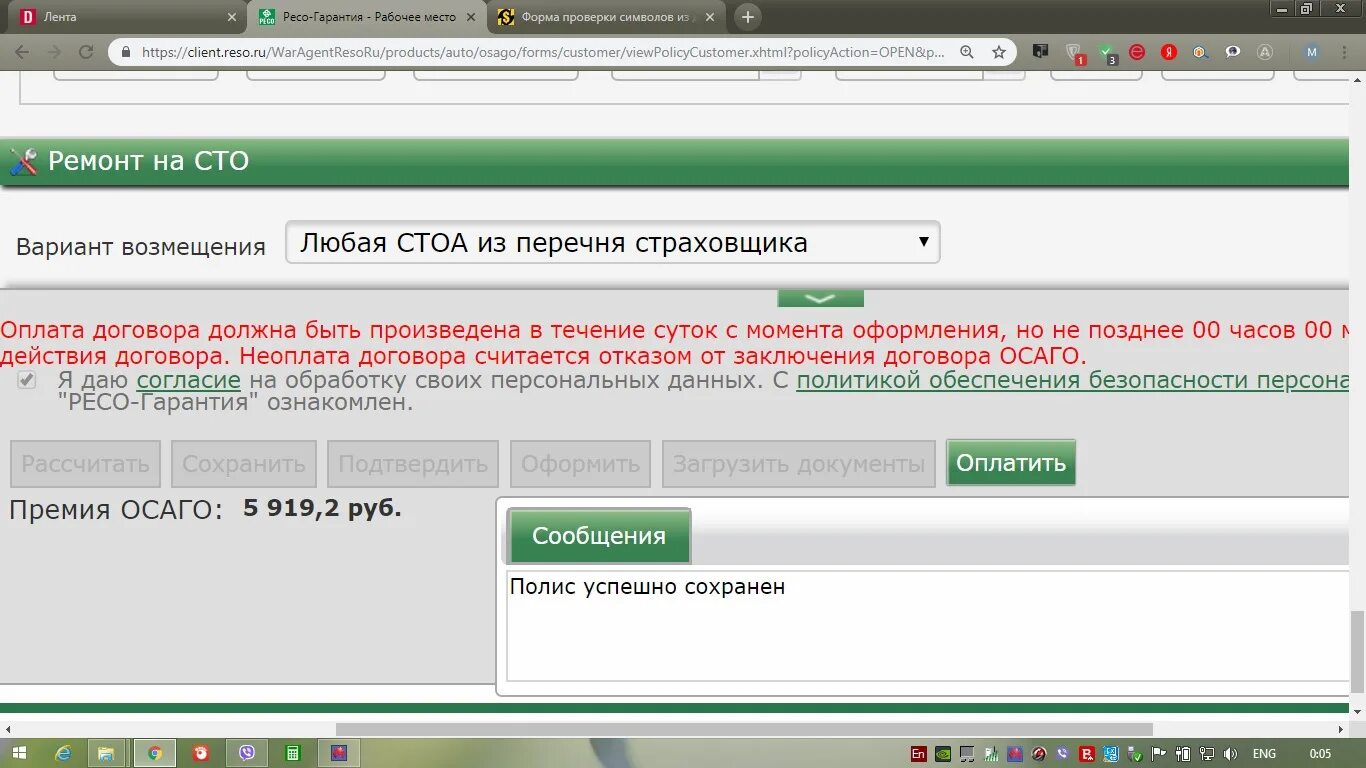Click the NVIDIA tray icon
This screenshot has width=1366, height=768.
click(943, 754)
